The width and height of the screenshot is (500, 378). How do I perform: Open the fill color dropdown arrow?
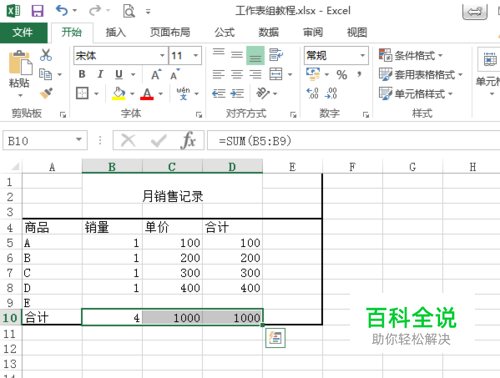click(132, 94)
